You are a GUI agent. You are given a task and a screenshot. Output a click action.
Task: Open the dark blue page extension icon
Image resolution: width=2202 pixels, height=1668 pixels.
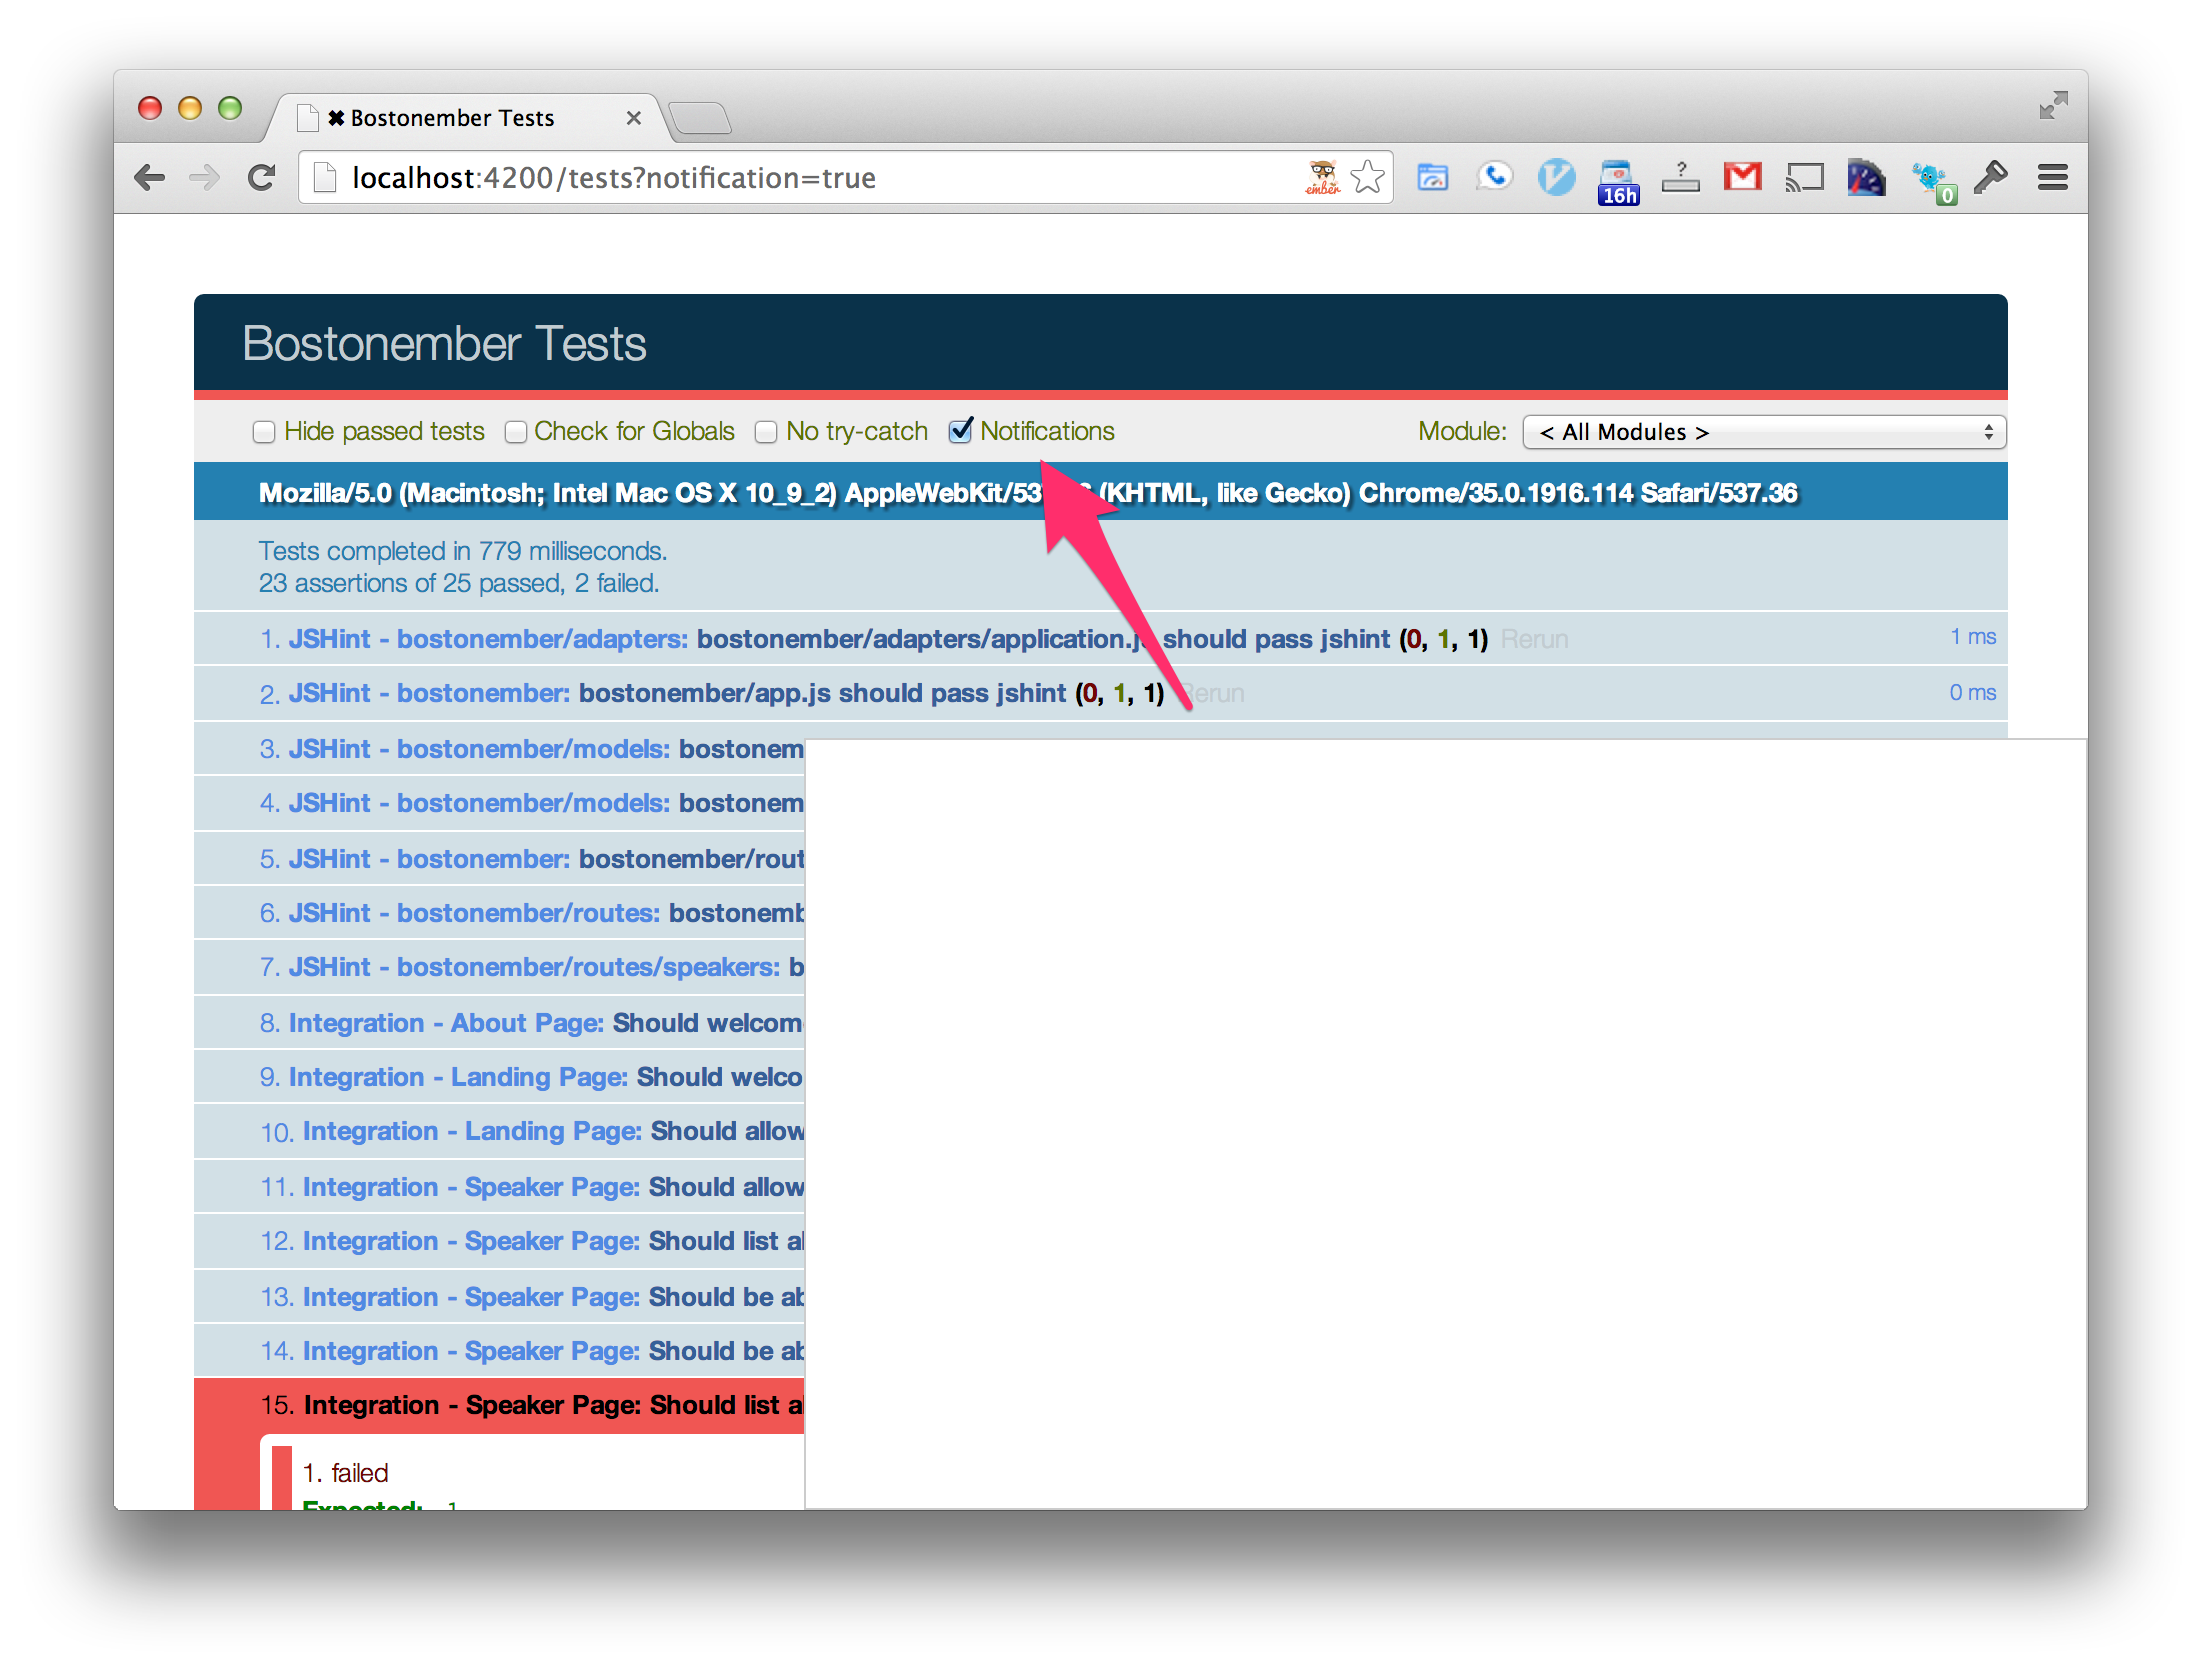[x=1866, y=178]
